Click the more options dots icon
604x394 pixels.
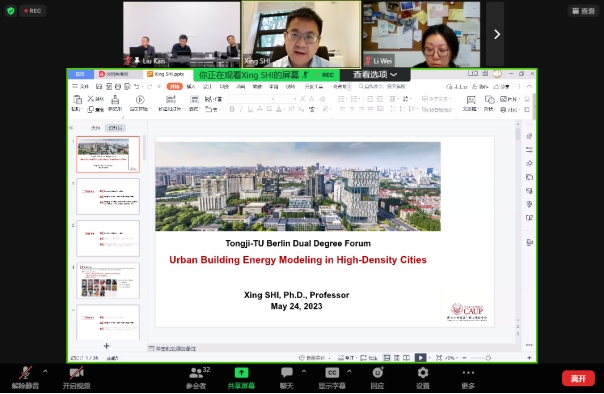[x=468, y=372]
